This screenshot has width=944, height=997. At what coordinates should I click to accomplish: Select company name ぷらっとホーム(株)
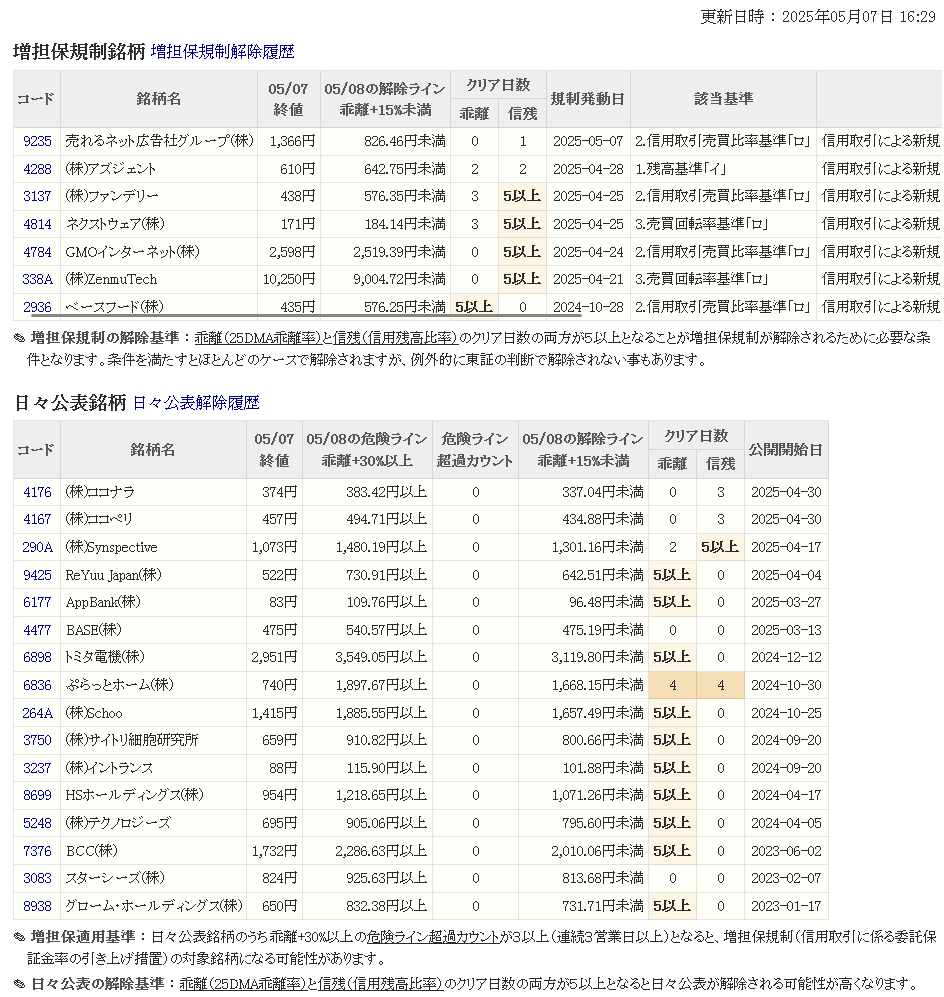pyautogui.click(x=120, y=685)
